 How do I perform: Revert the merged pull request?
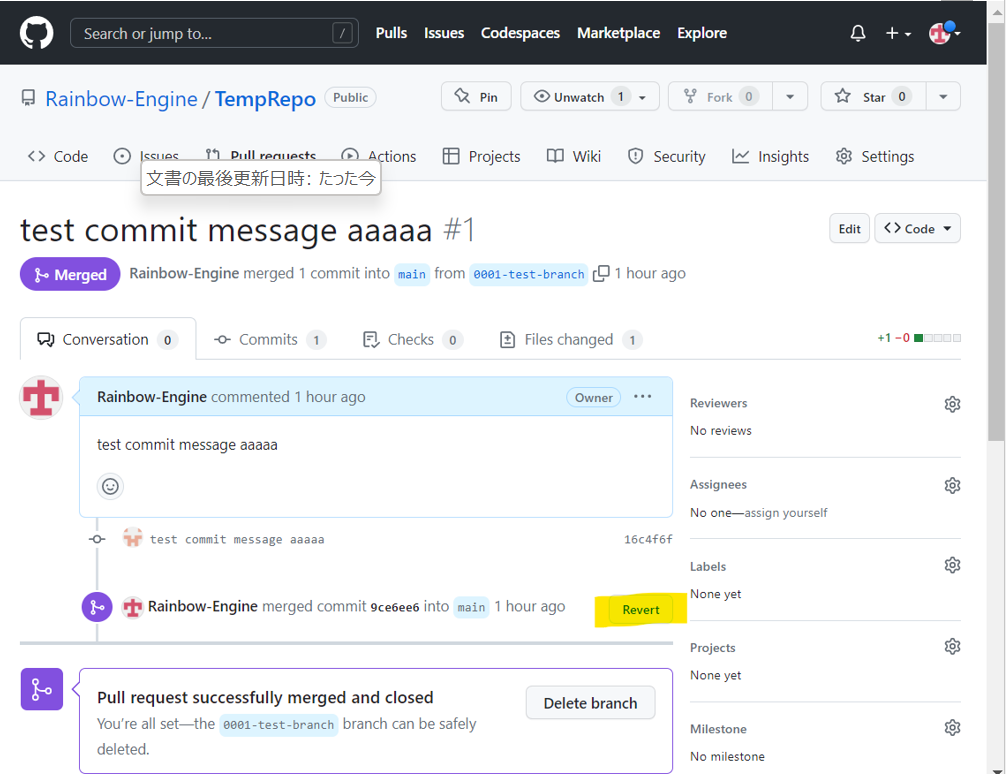pyautogui.click(x=641, y=610)
